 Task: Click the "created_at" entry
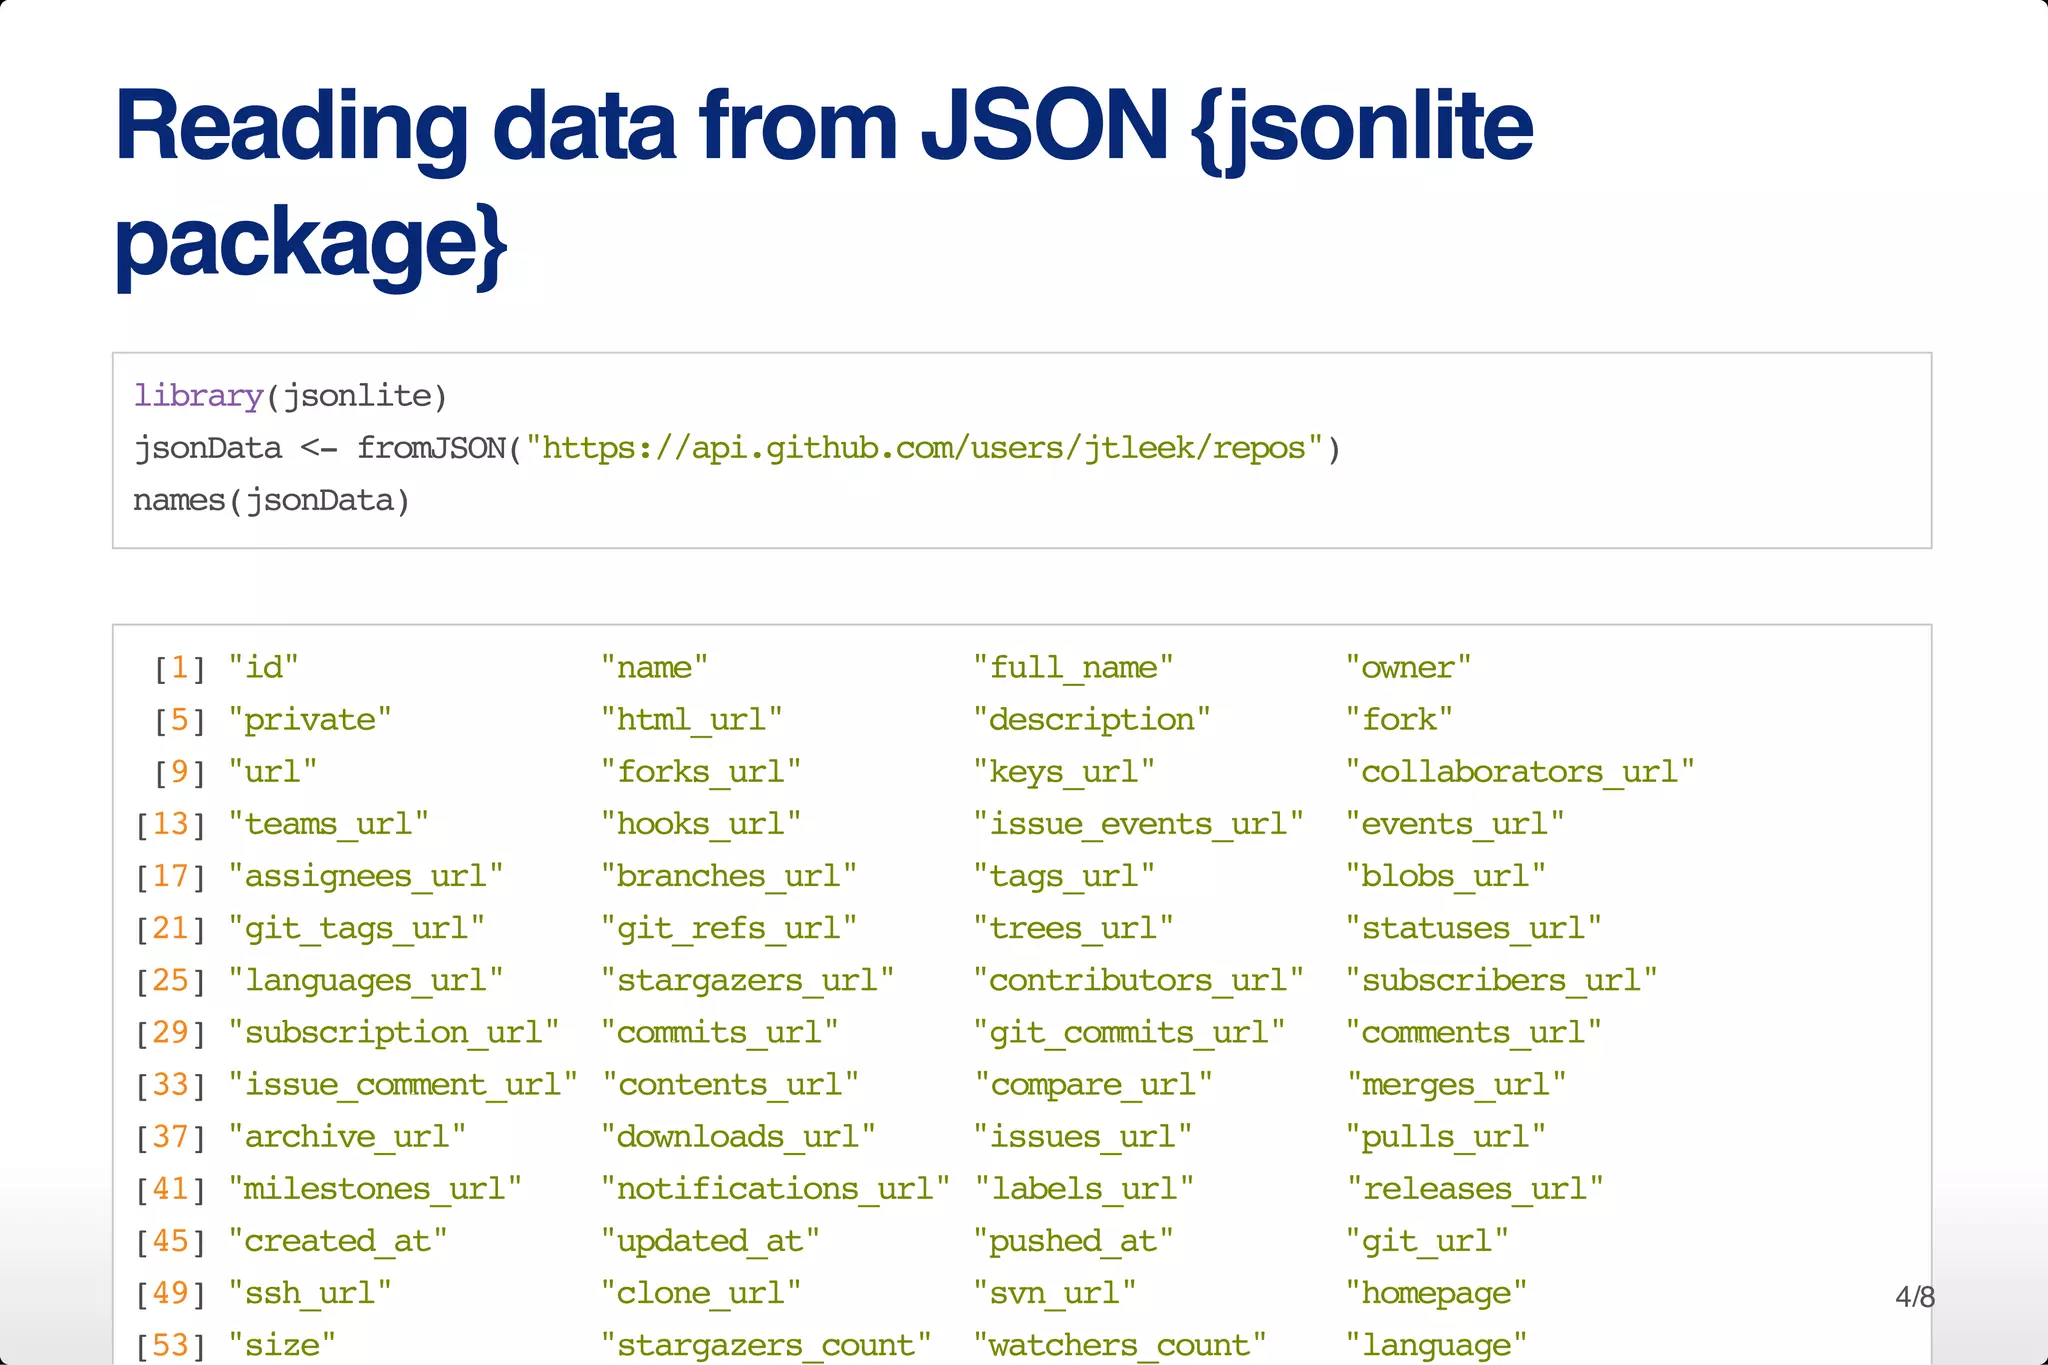tap(337, 1241)
